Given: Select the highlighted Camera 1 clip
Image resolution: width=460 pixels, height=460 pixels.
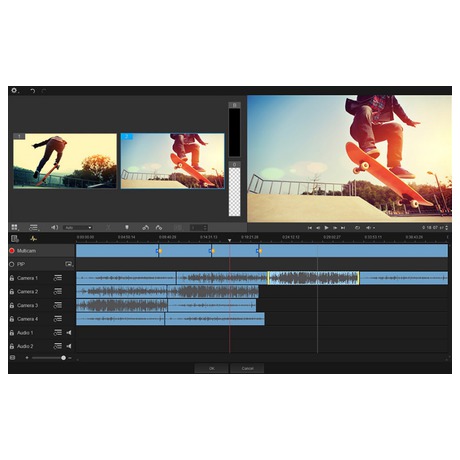Looking at the screenshot, I should coord(313,278).
